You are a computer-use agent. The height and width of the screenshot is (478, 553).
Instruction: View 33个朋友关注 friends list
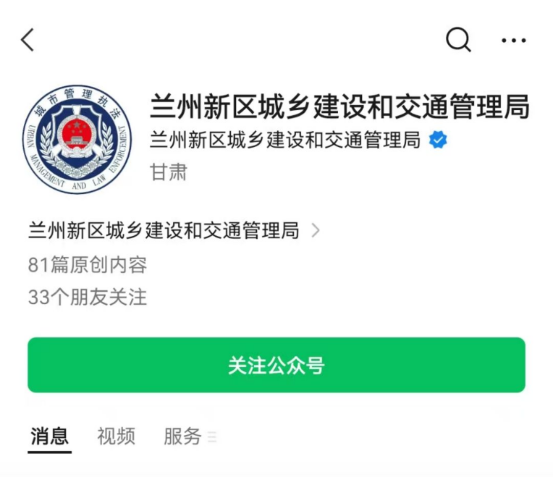tap(87, 297)
